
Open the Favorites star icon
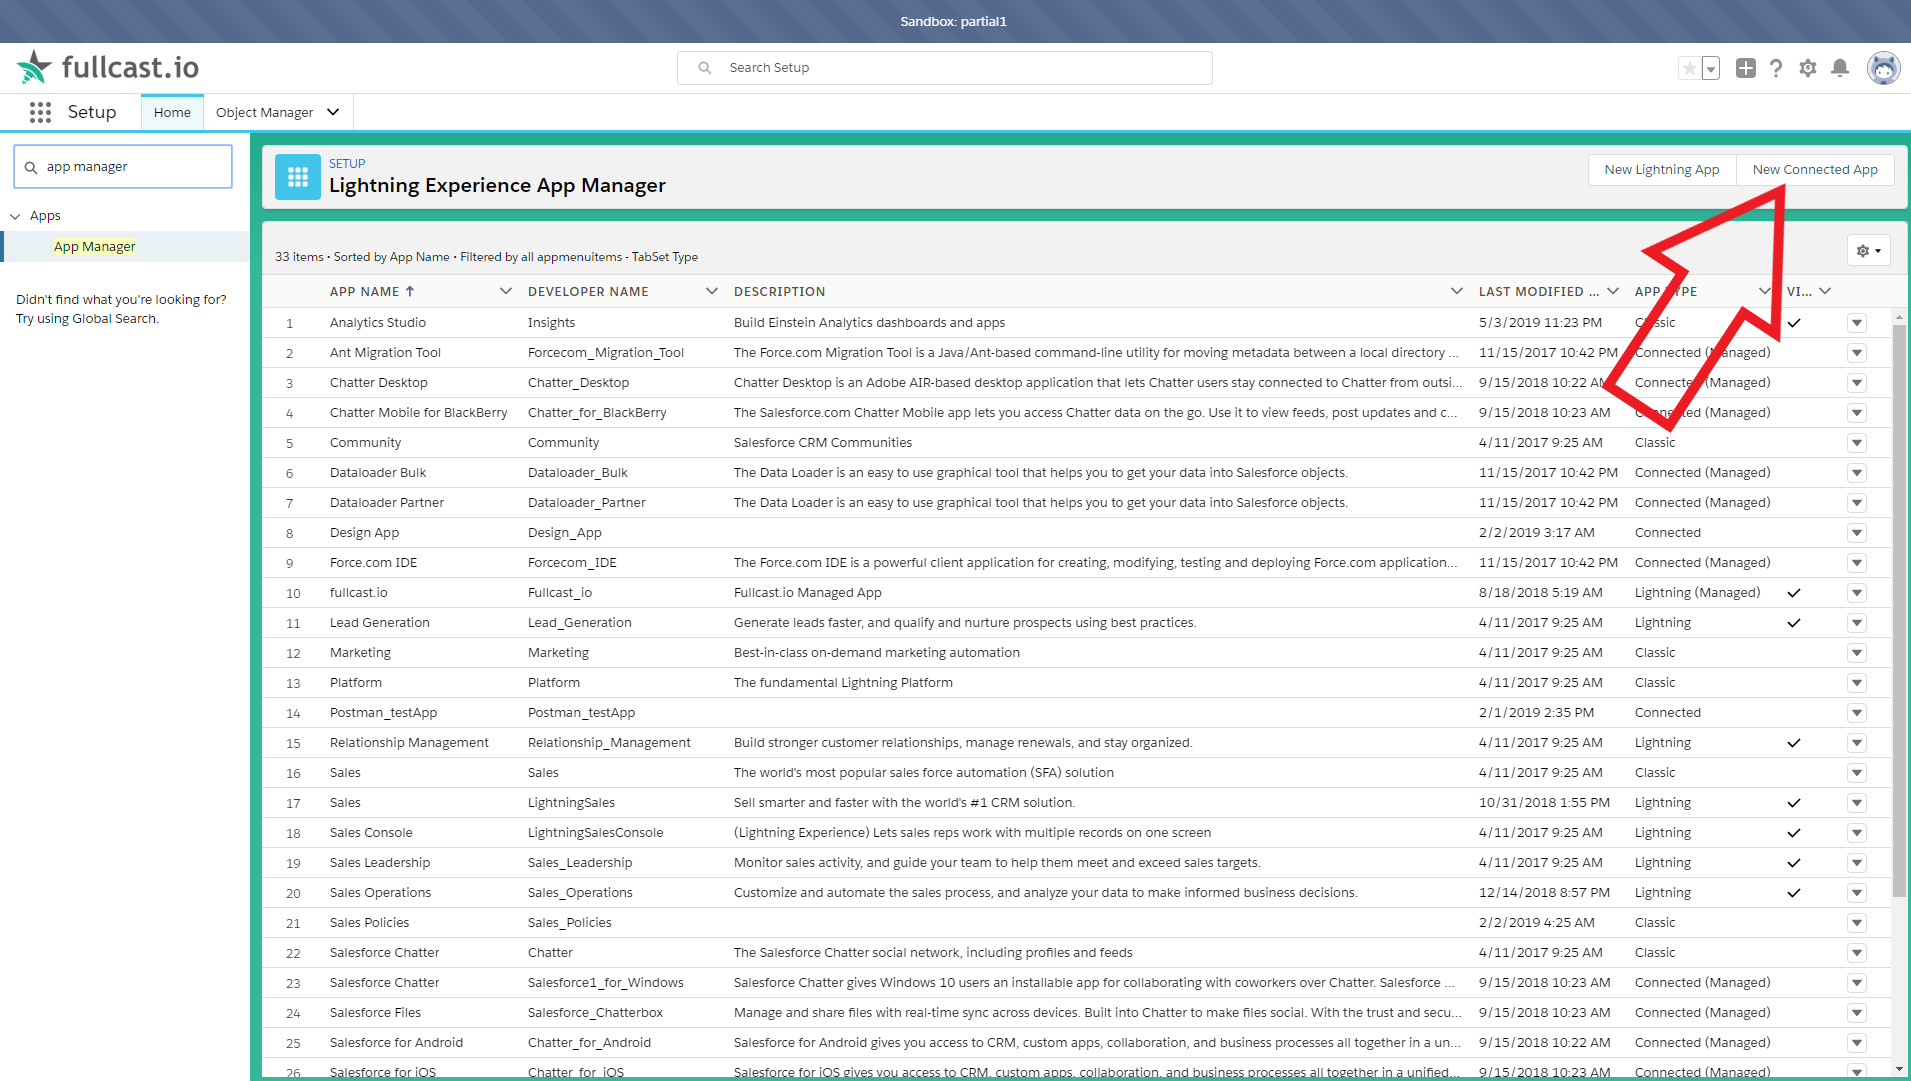click(x=1689, y=68)
